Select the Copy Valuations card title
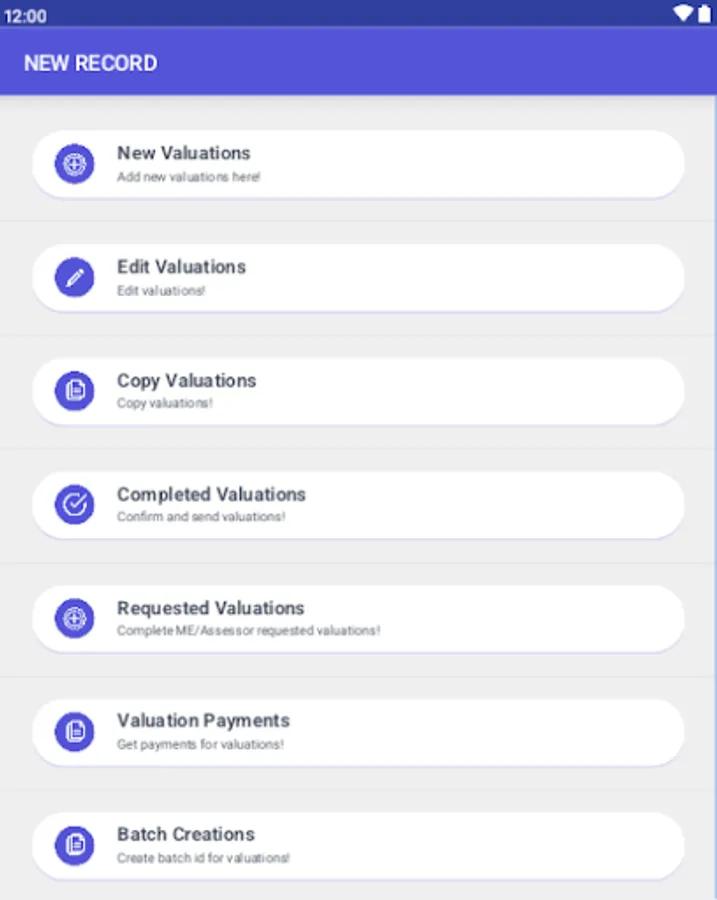Image resolution: width=717 pixels, height=900 pixels. click(x=186, y=381)
